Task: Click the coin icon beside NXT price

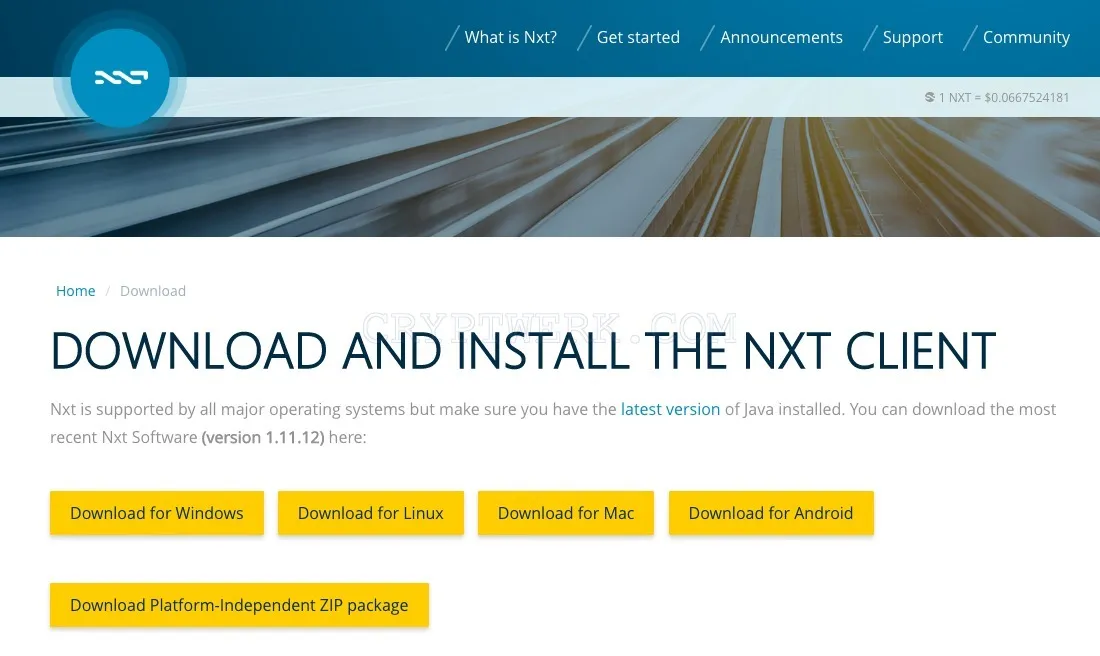Action: pyautogui.click(x=930, y=98)
